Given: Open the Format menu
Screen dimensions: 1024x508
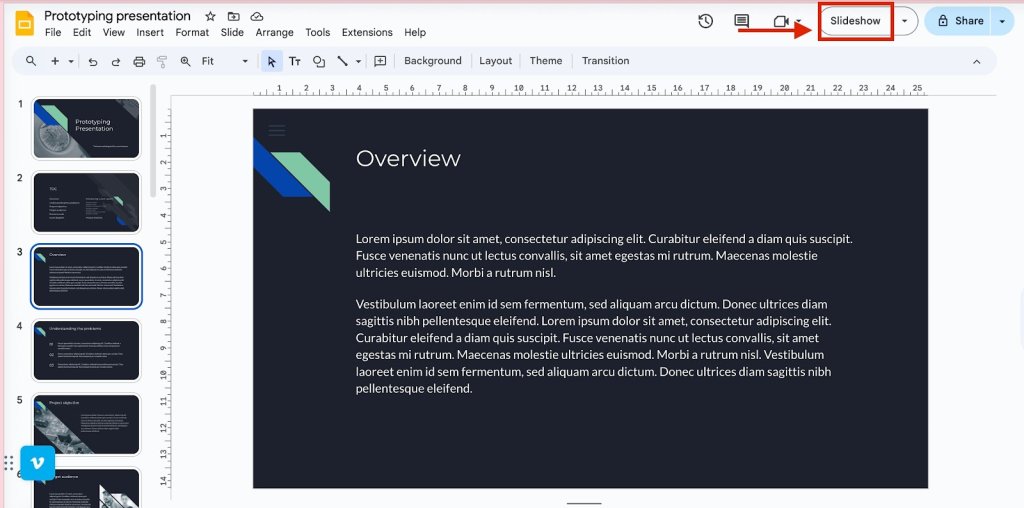Looking at the screenshot, I should pos(192,32).
